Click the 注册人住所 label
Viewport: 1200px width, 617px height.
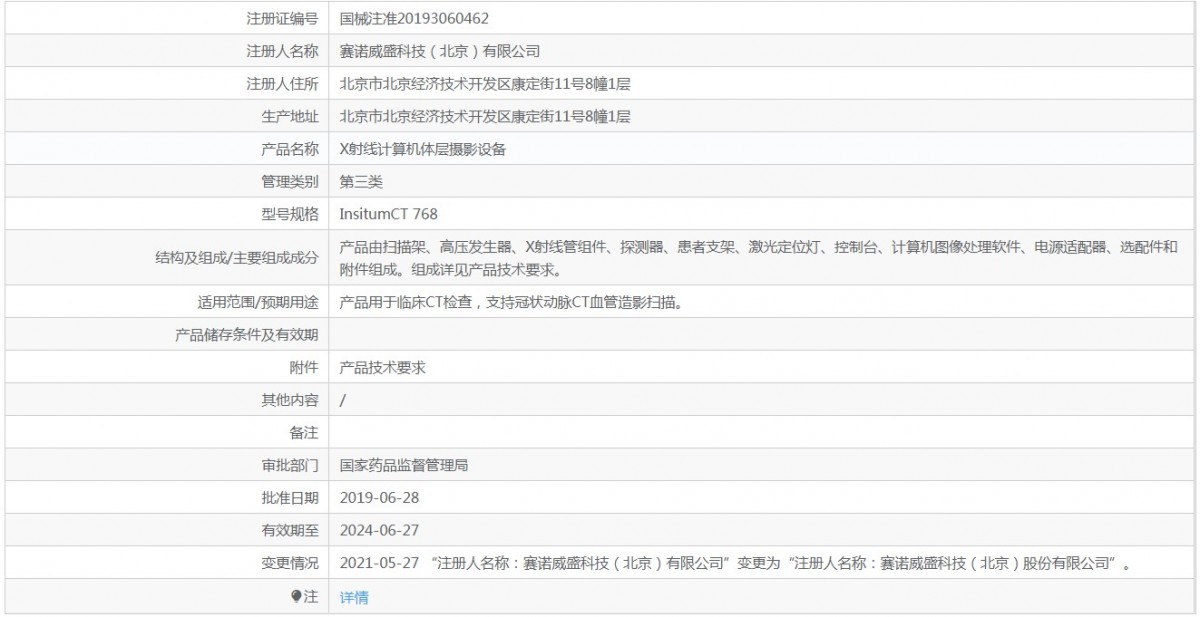[282, 84]
